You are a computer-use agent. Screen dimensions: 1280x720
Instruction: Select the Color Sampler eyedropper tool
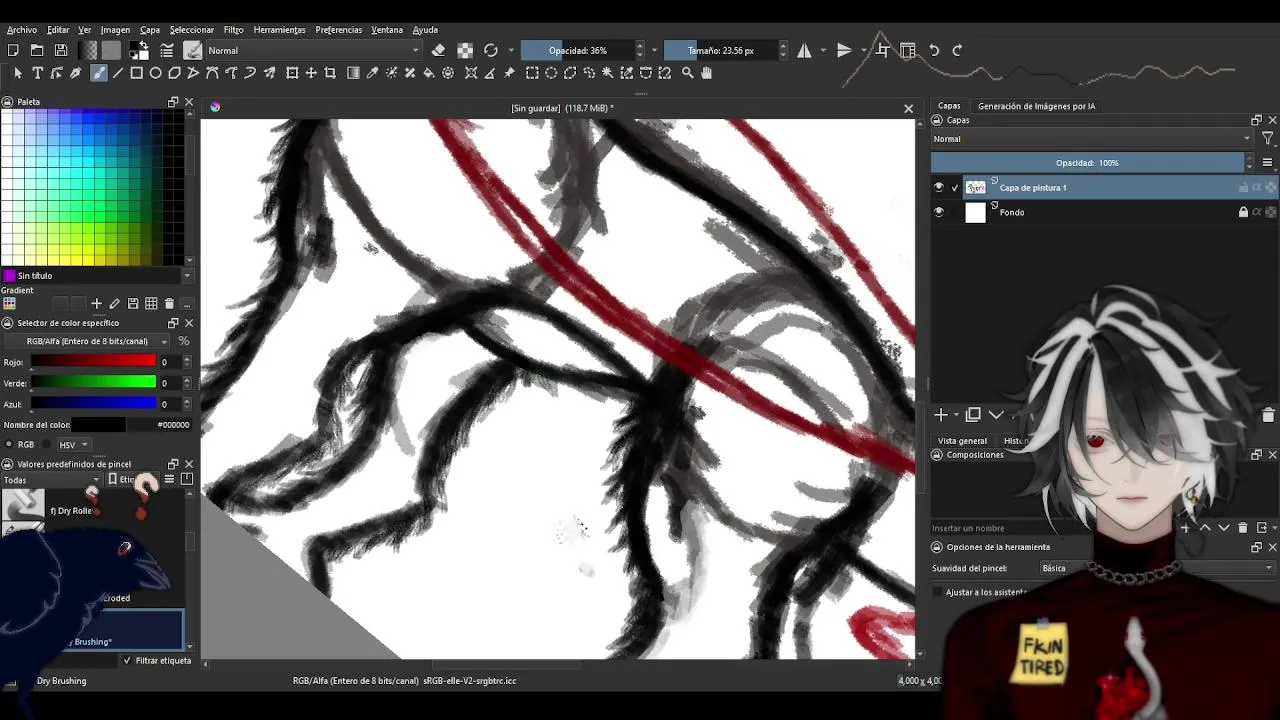(372, 73)
